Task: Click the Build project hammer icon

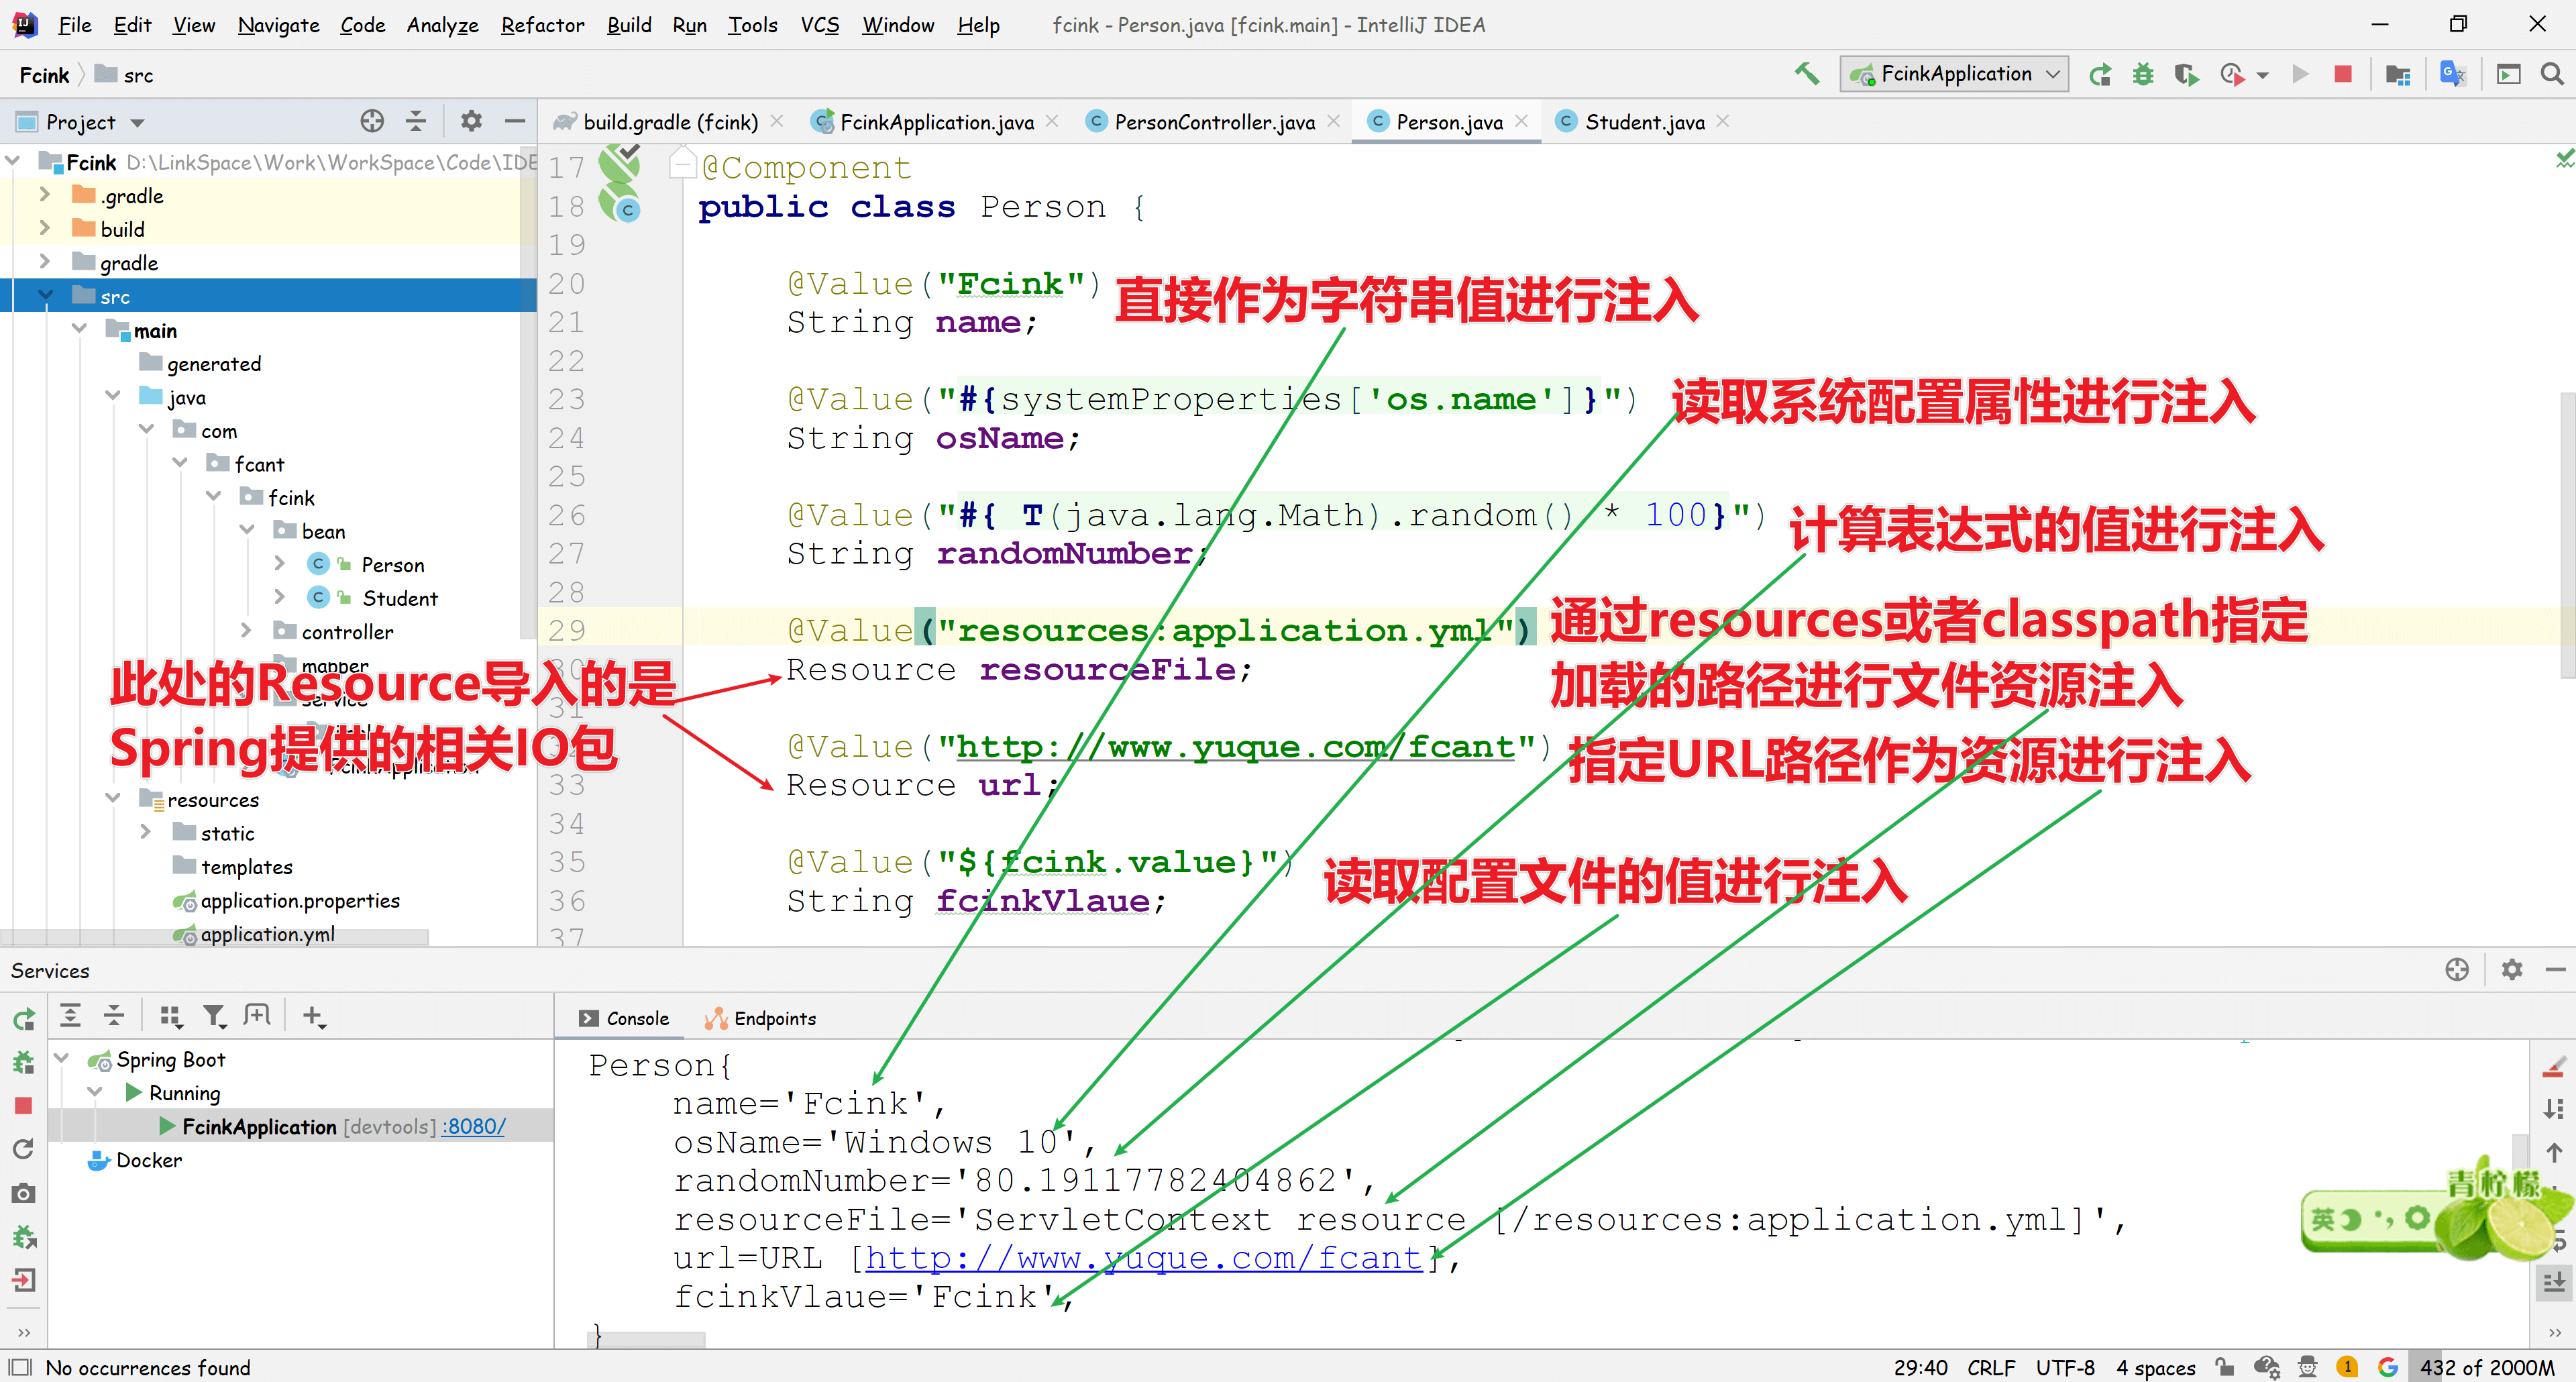Action: coord(1806,74)
